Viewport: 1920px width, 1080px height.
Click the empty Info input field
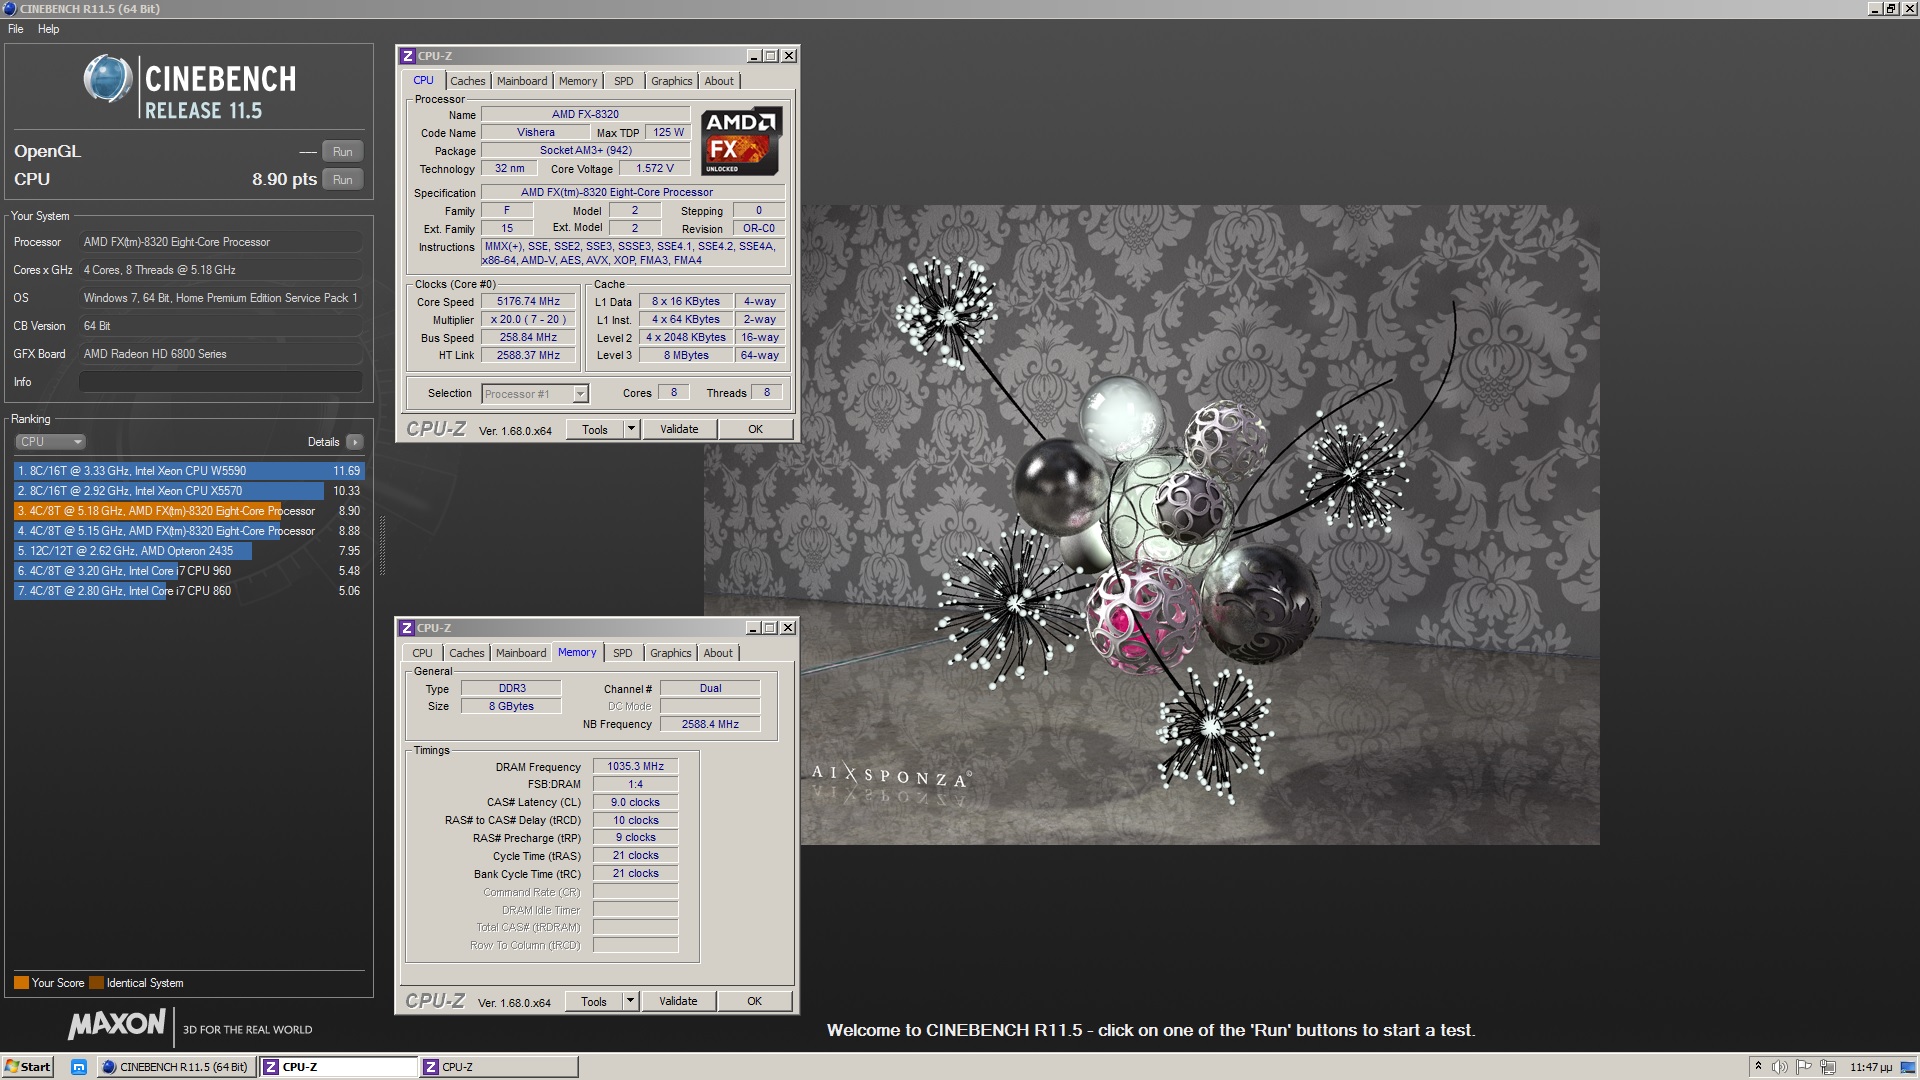point(220,382)
